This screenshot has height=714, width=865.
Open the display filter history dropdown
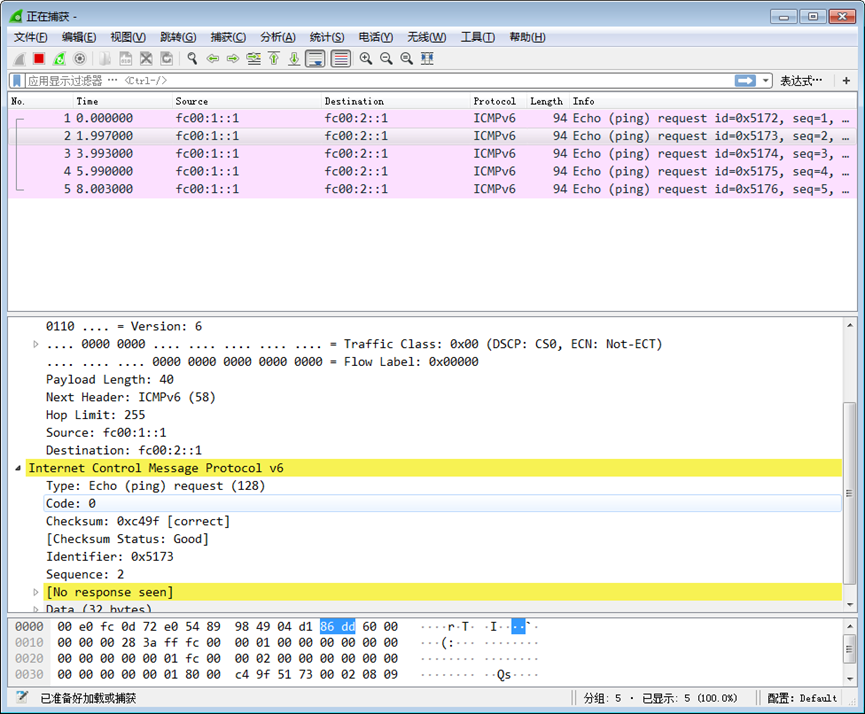(765, 81)
